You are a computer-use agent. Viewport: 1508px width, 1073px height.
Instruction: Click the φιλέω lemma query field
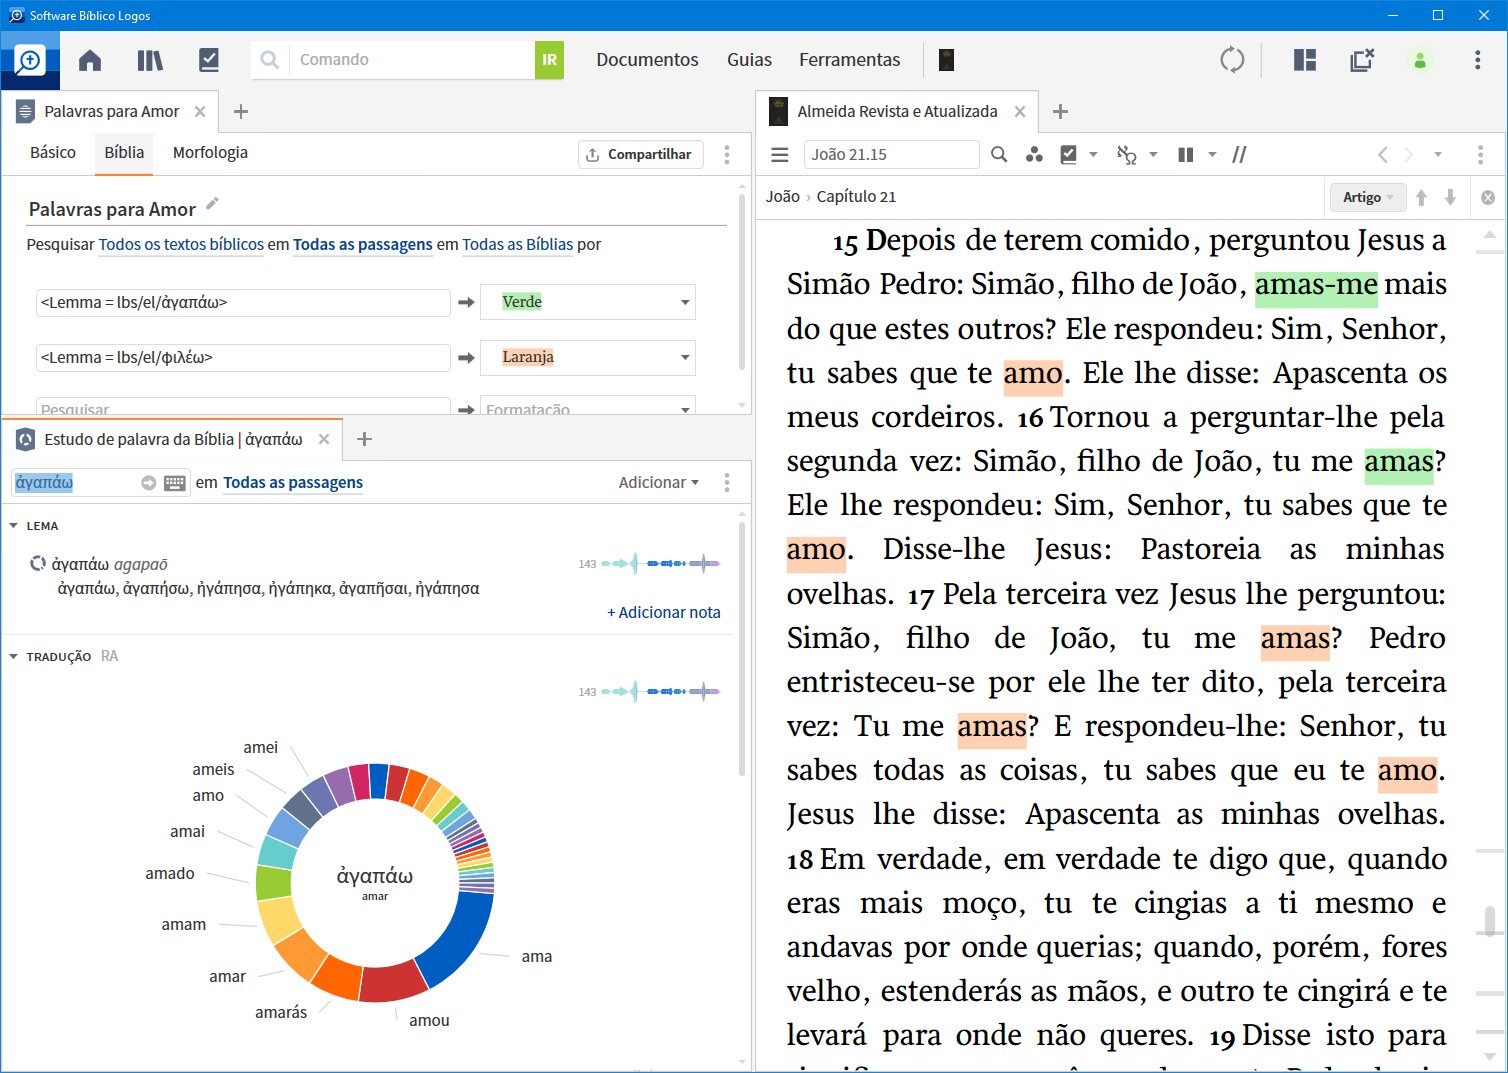click(x=243, y=357)
